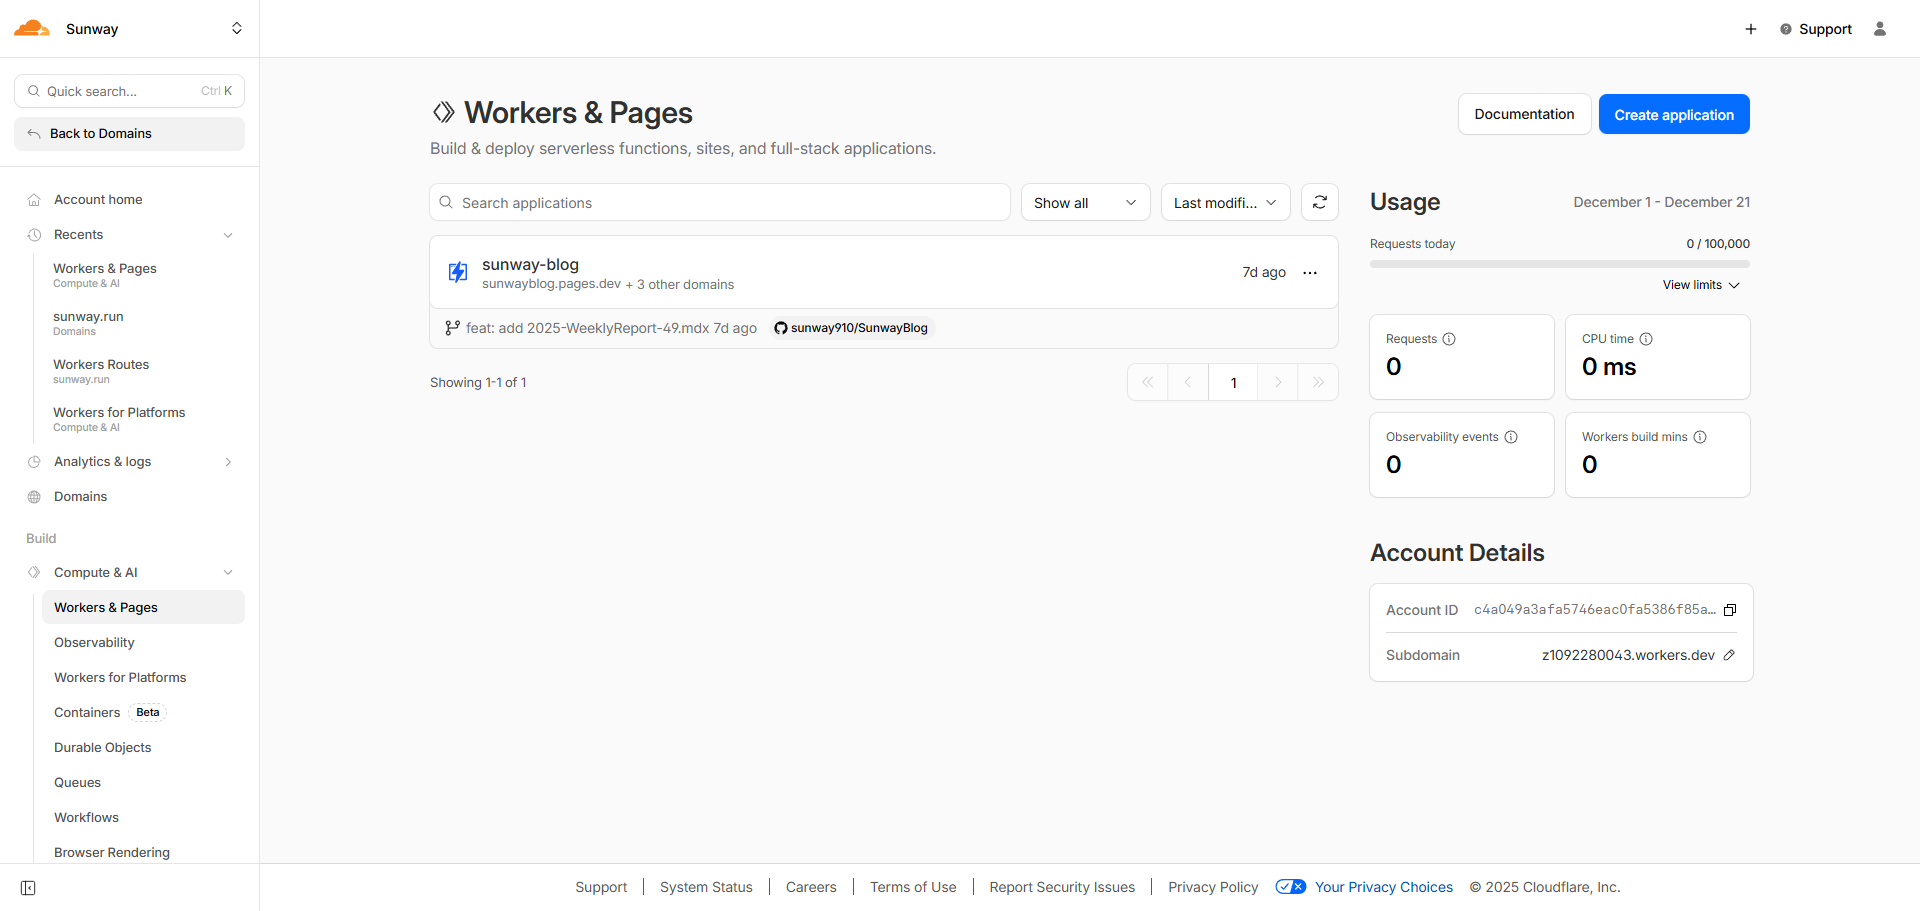Click the plus add icon in header
1920x911 pixels.
click(x=1750, y=29)
